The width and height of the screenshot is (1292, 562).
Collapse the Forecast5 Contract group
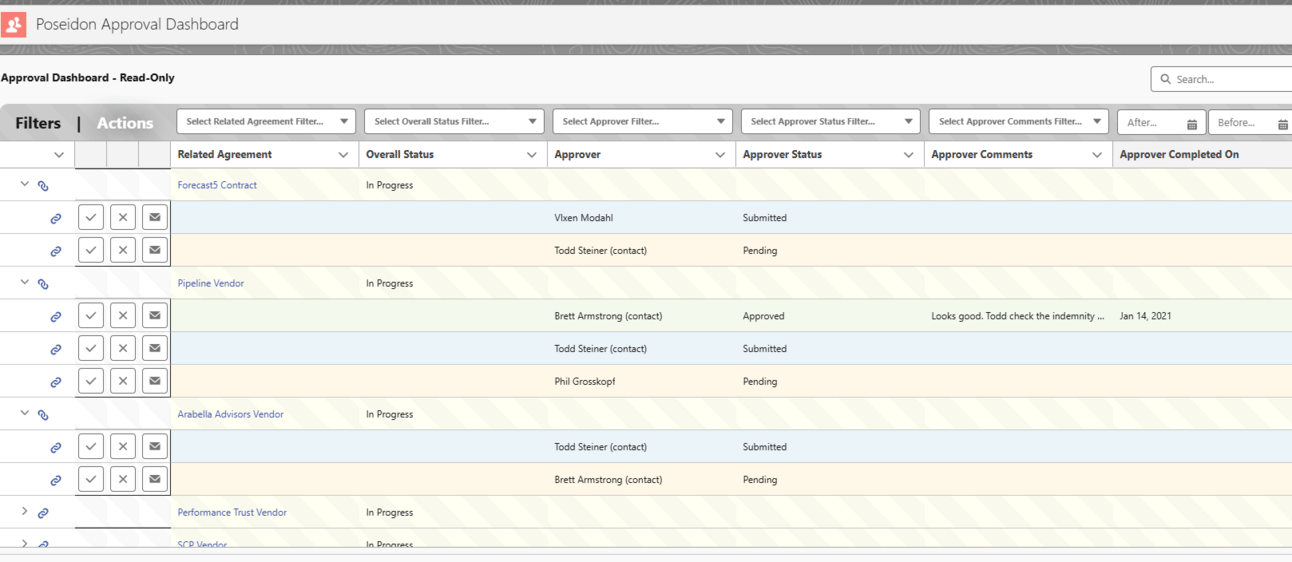25,184
